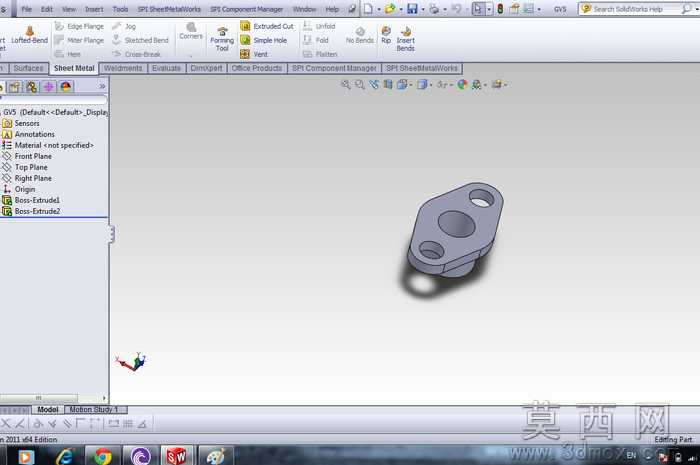Select the Cross-Break tool
This screenshot has height=465, width=700.
tap(136, 54)
